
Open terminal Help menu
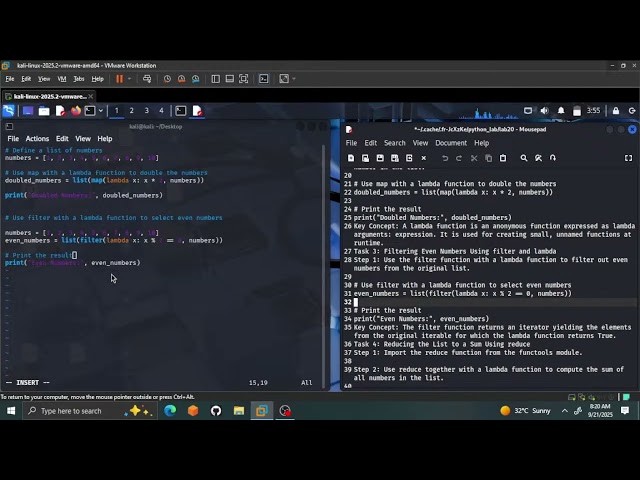[x=105, y=139]
